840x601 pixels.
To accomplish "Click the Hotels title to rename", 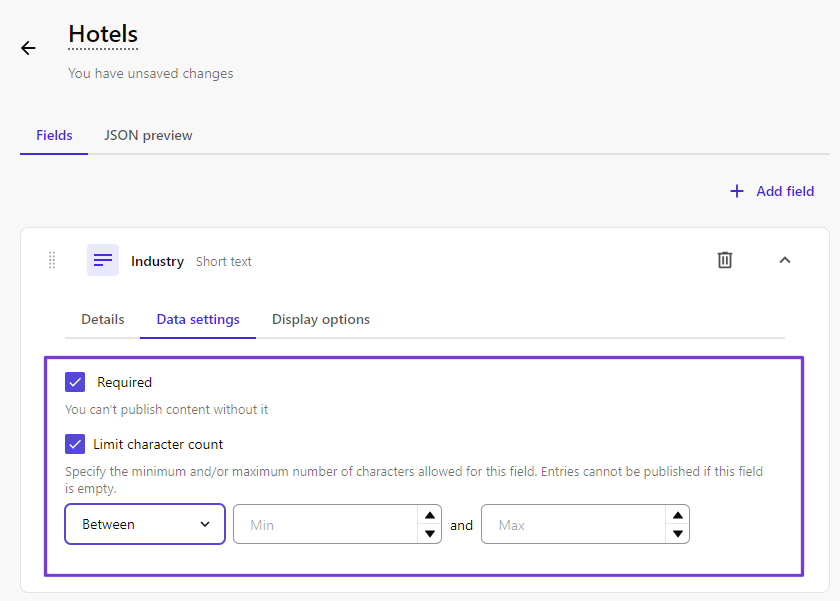I will (x=103, y=34).
